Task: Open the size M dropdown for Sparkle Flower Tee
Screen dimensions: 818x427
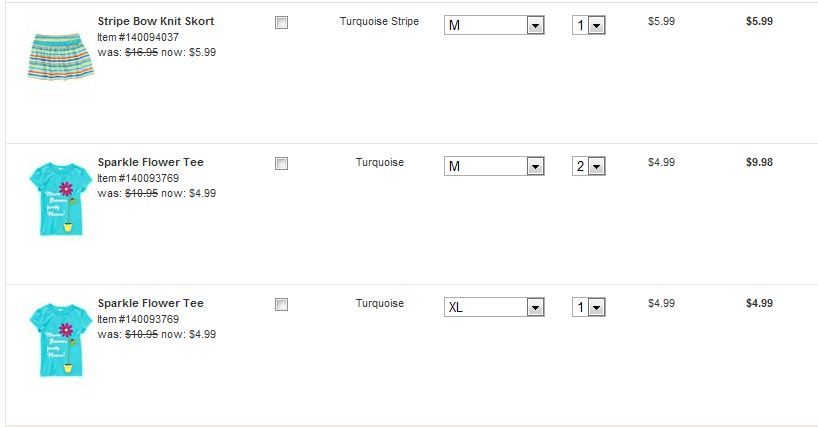Action: (494, 166)
